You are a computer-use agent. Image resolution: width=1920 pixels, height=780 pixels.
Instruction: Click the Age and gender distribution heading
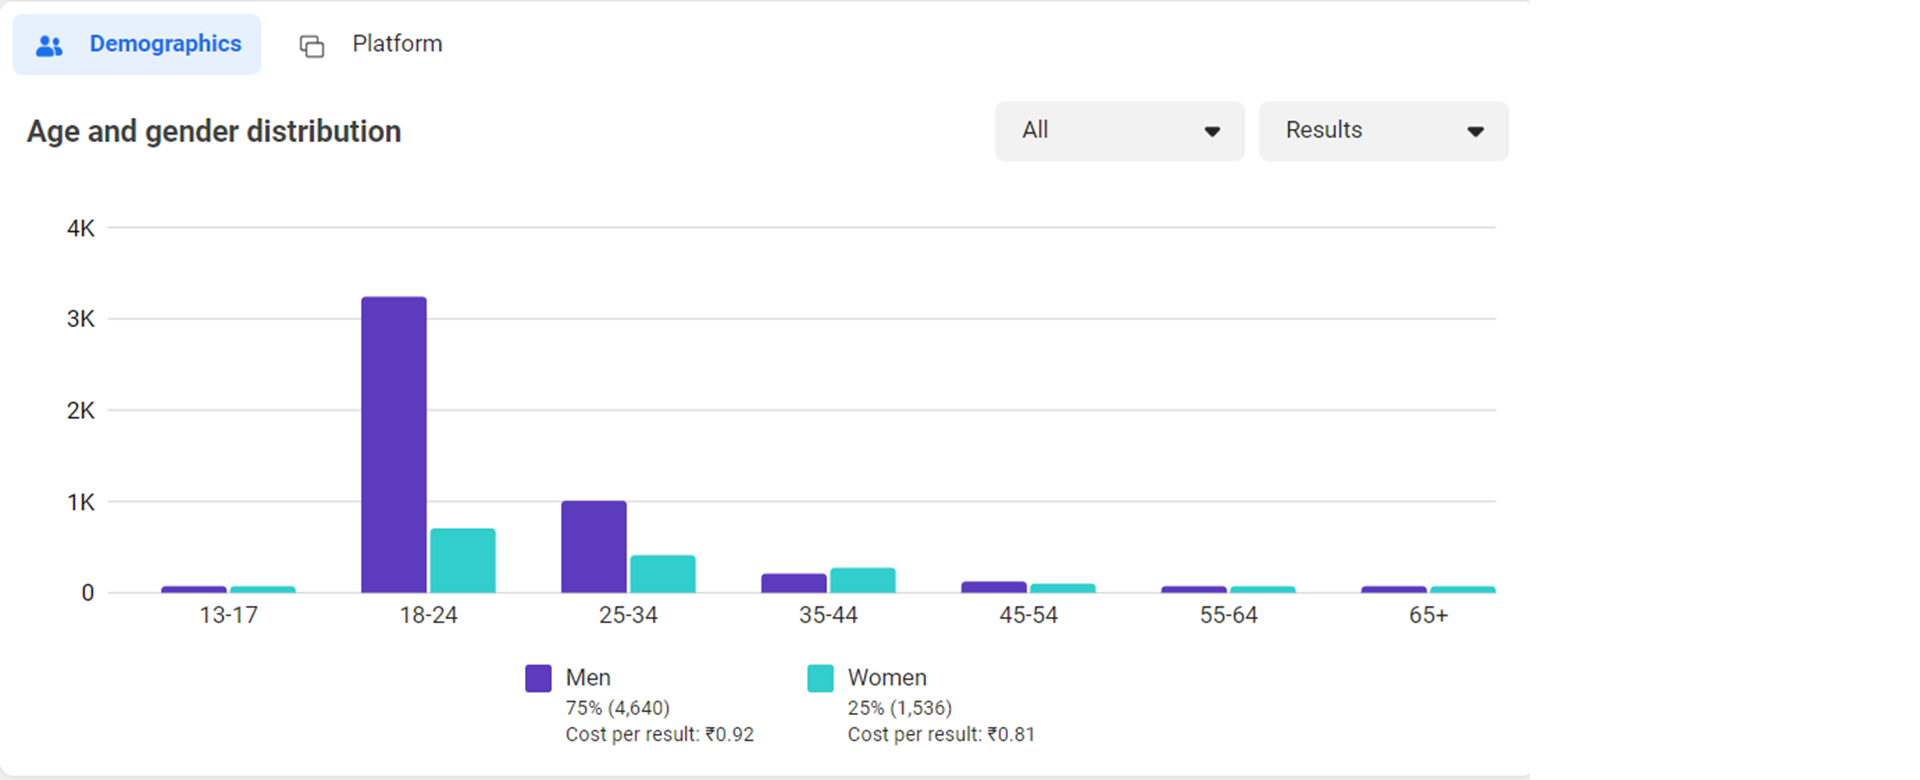pyautogui.click(x=214, y=131)
